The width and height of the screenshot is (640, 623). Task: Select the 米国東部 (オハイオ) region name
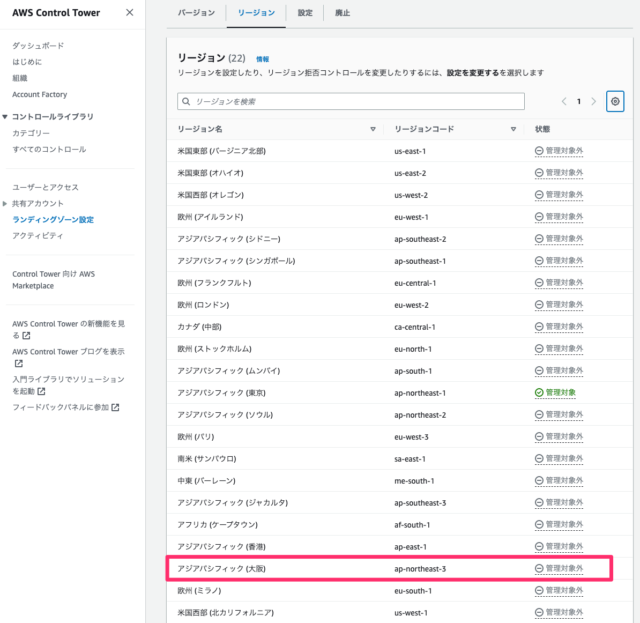coord(210,173)
